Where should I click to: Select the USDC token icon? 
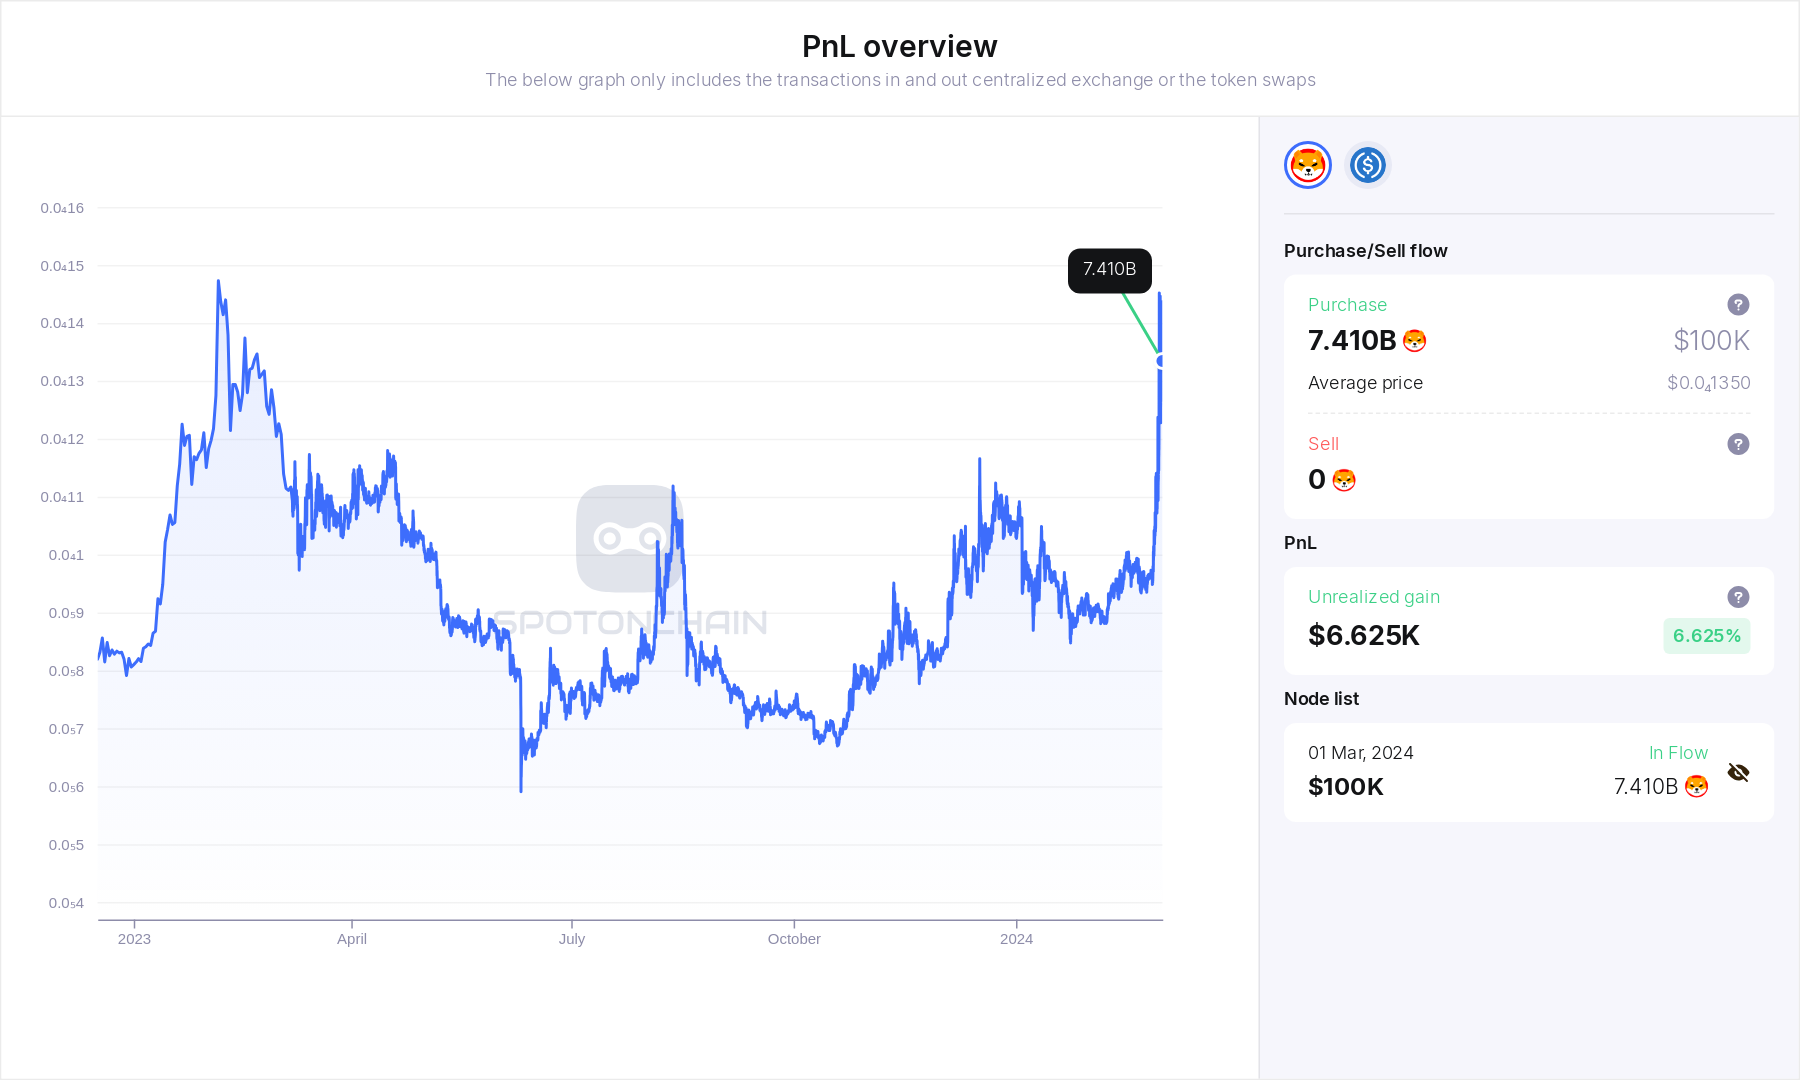pos(1367,165)
